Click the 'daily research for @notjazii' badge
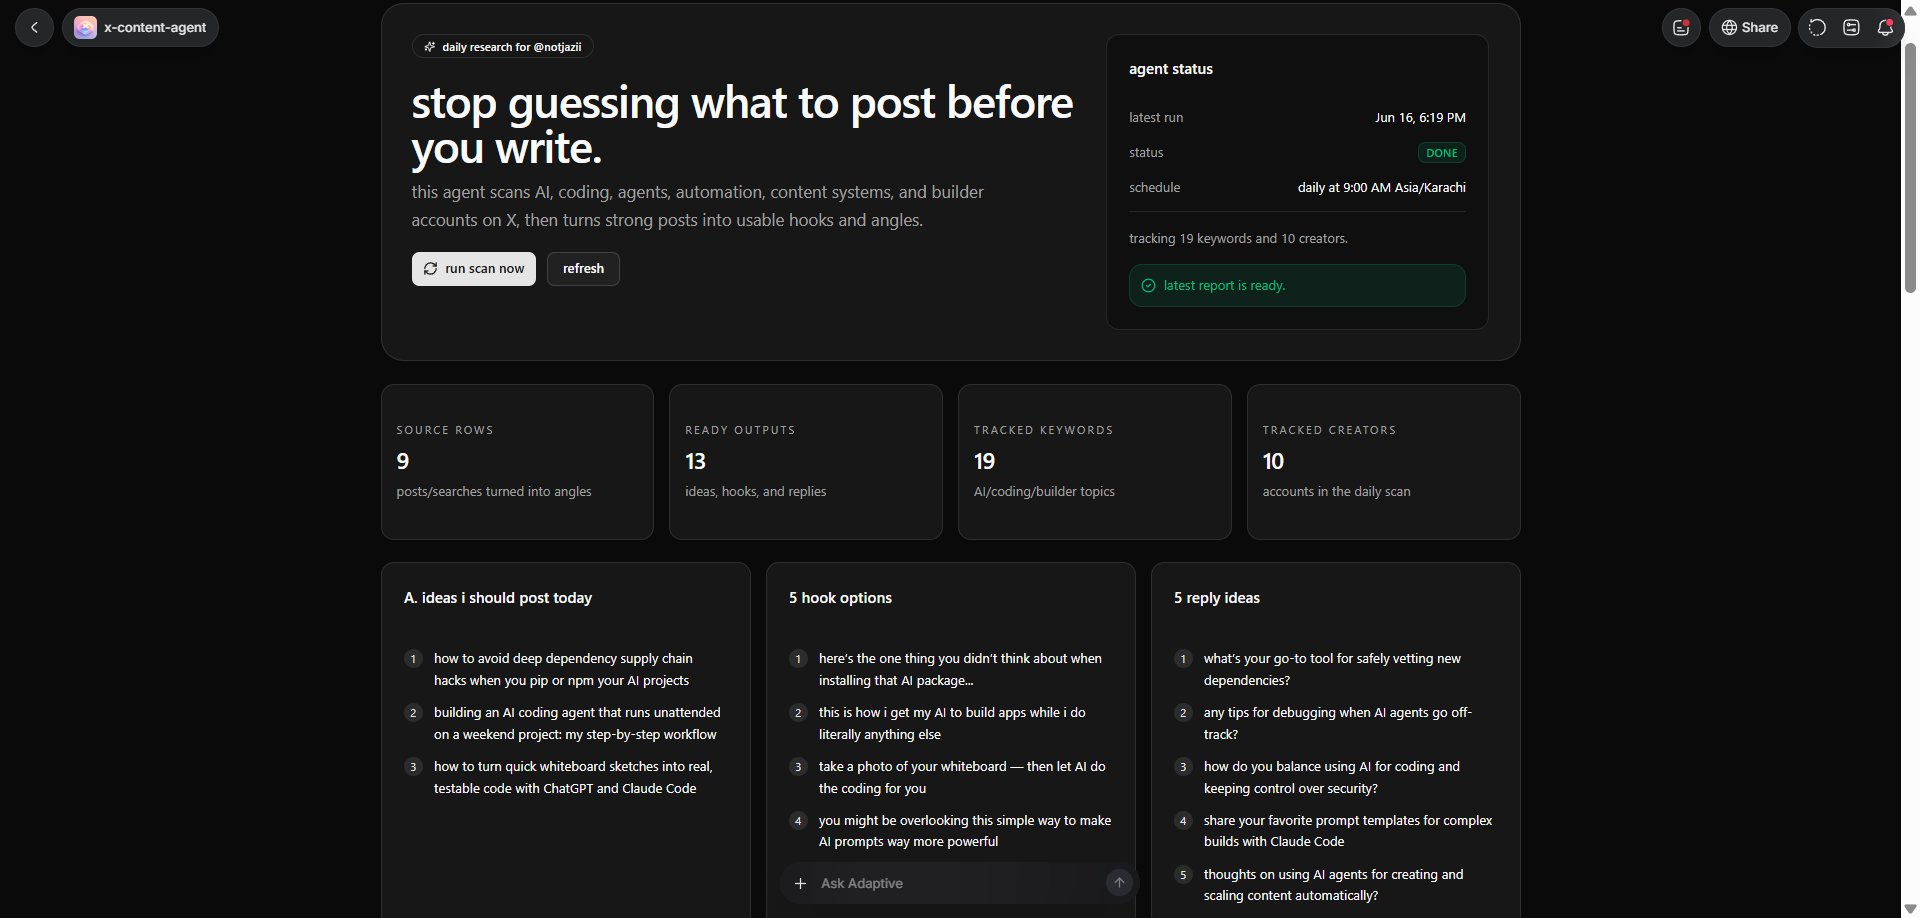This screenshot has width=1920, height=918. point(502,47)
